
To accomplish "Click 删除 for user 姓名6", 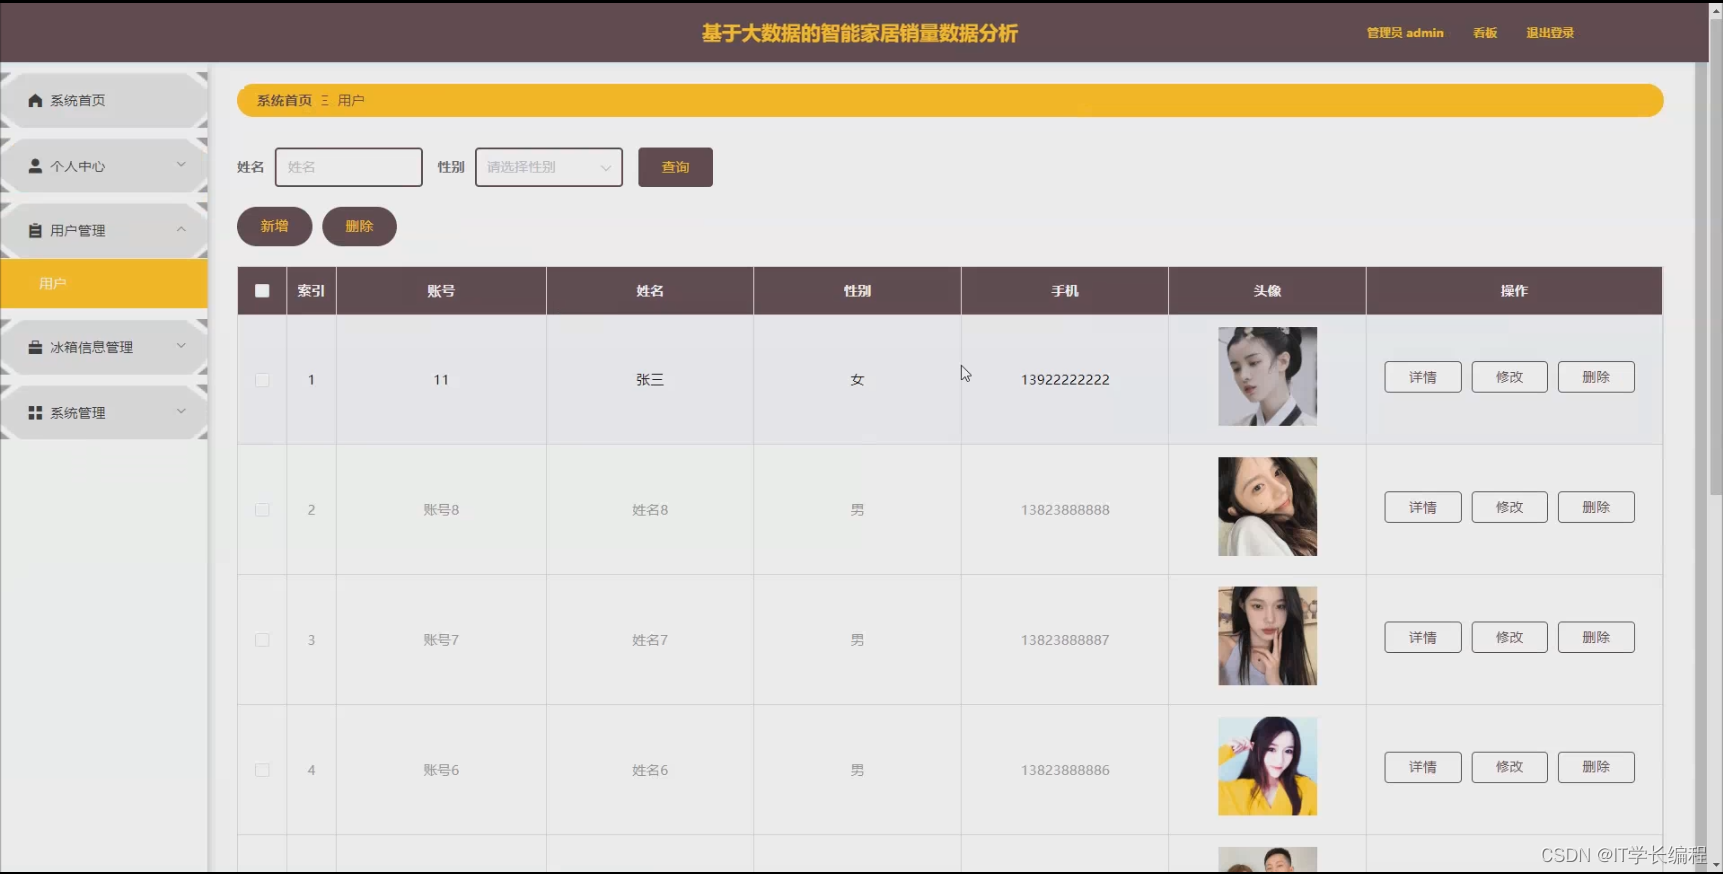I will tap(1596, 767).
